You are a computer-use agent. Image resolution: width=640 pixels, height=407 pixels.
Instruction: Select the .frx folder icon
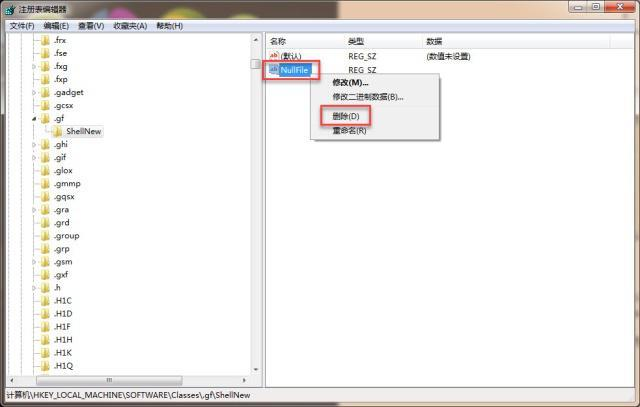(x=45, y=40)
